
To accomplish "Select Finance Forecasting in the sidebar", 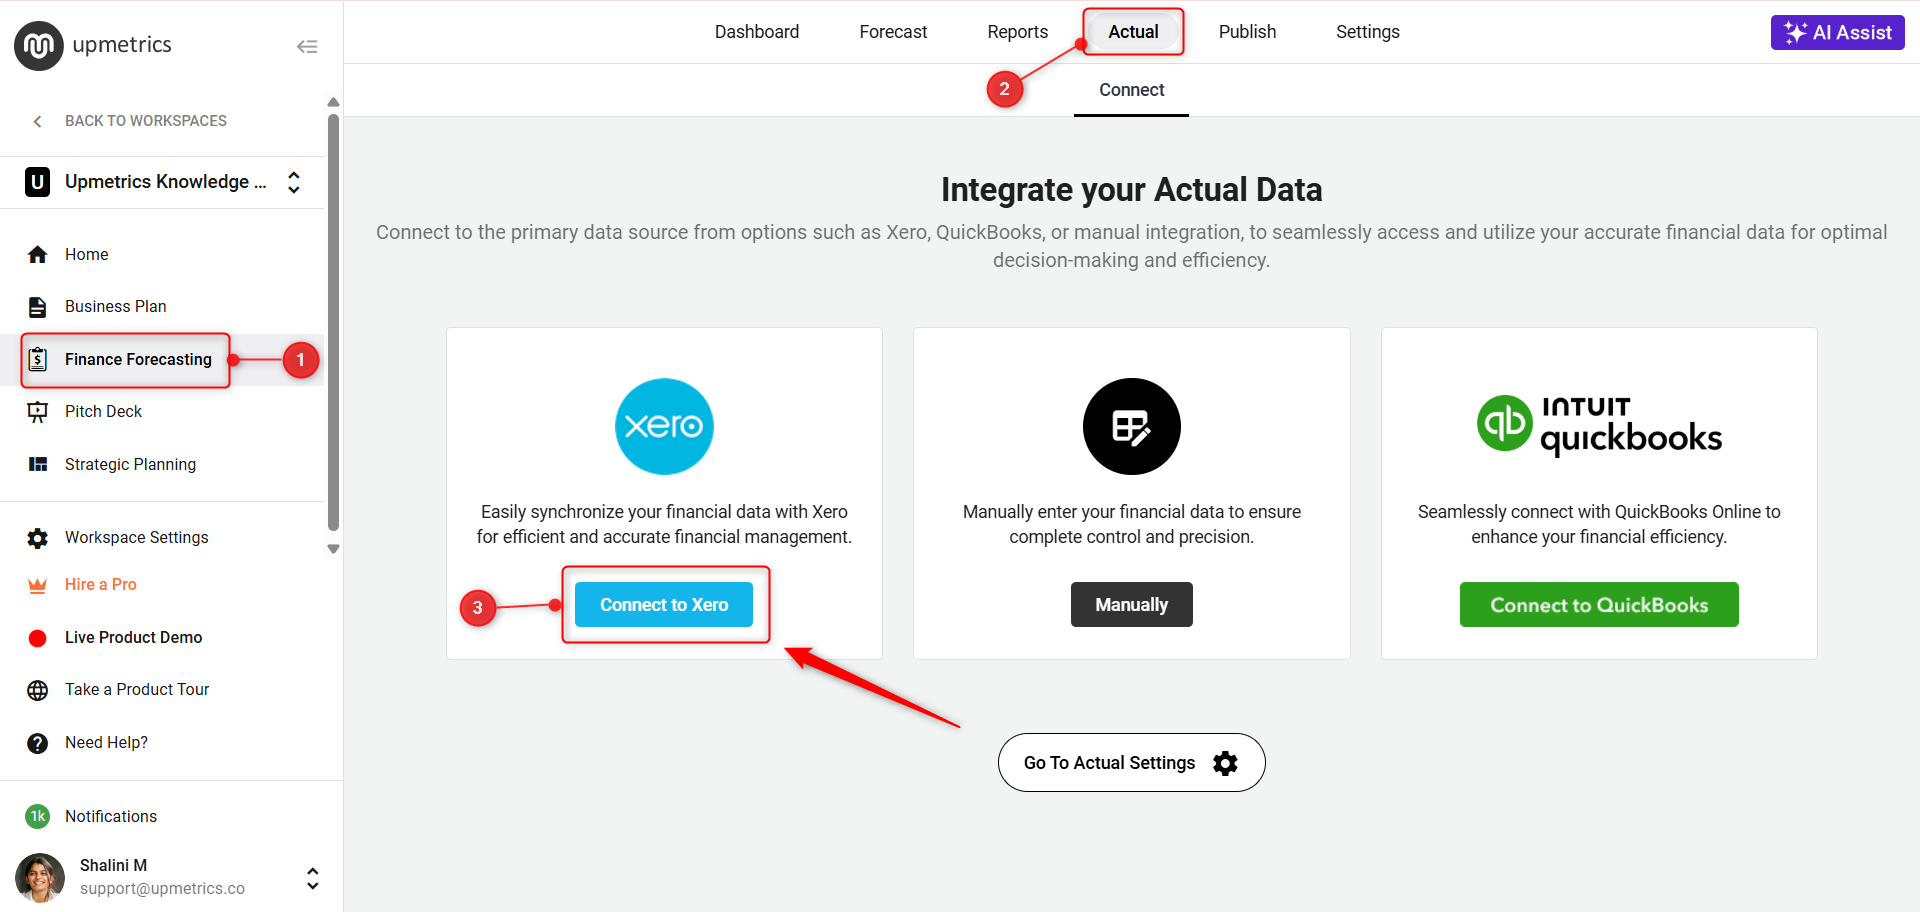I will point(138,359).
